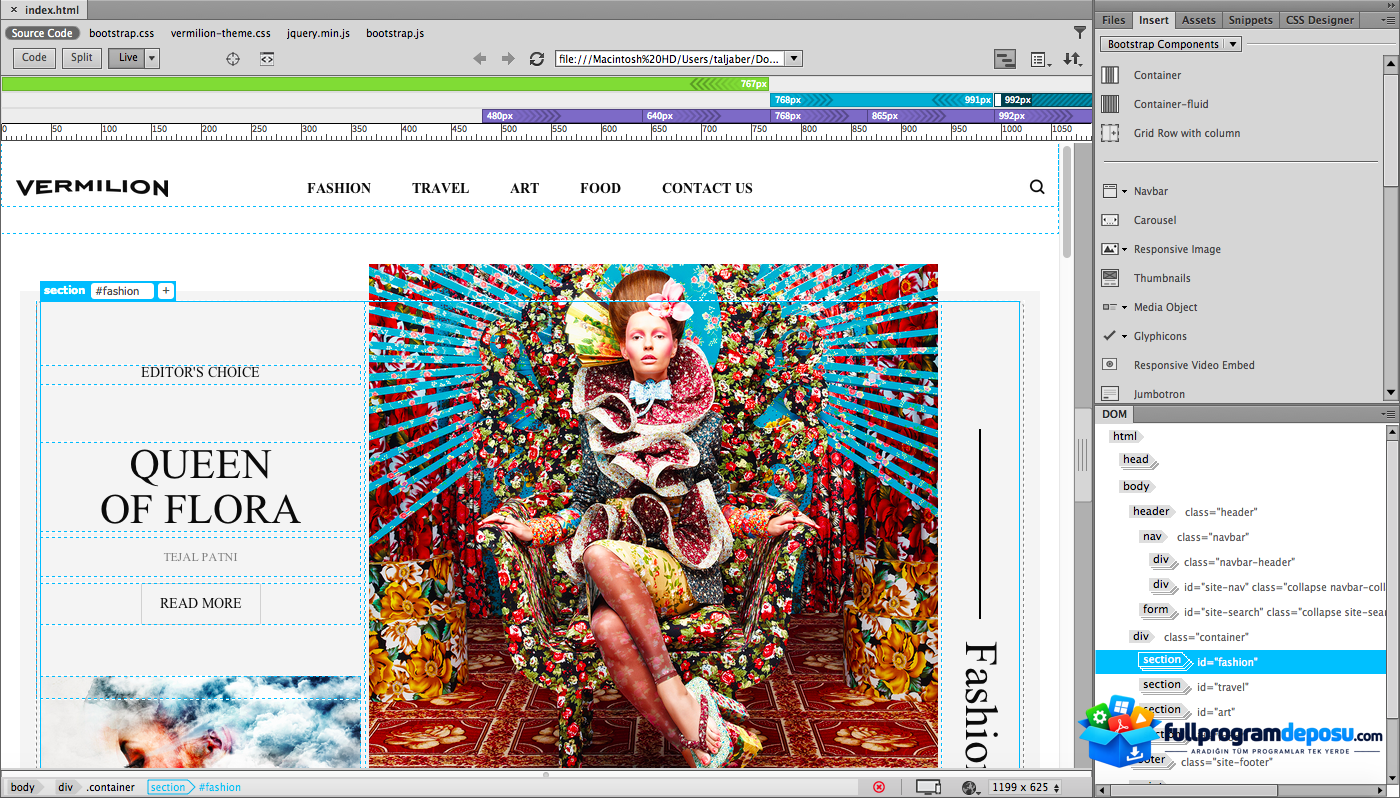Toggle the Live view button
Viewport: 1400px width, 798px height.
point(128,58)
